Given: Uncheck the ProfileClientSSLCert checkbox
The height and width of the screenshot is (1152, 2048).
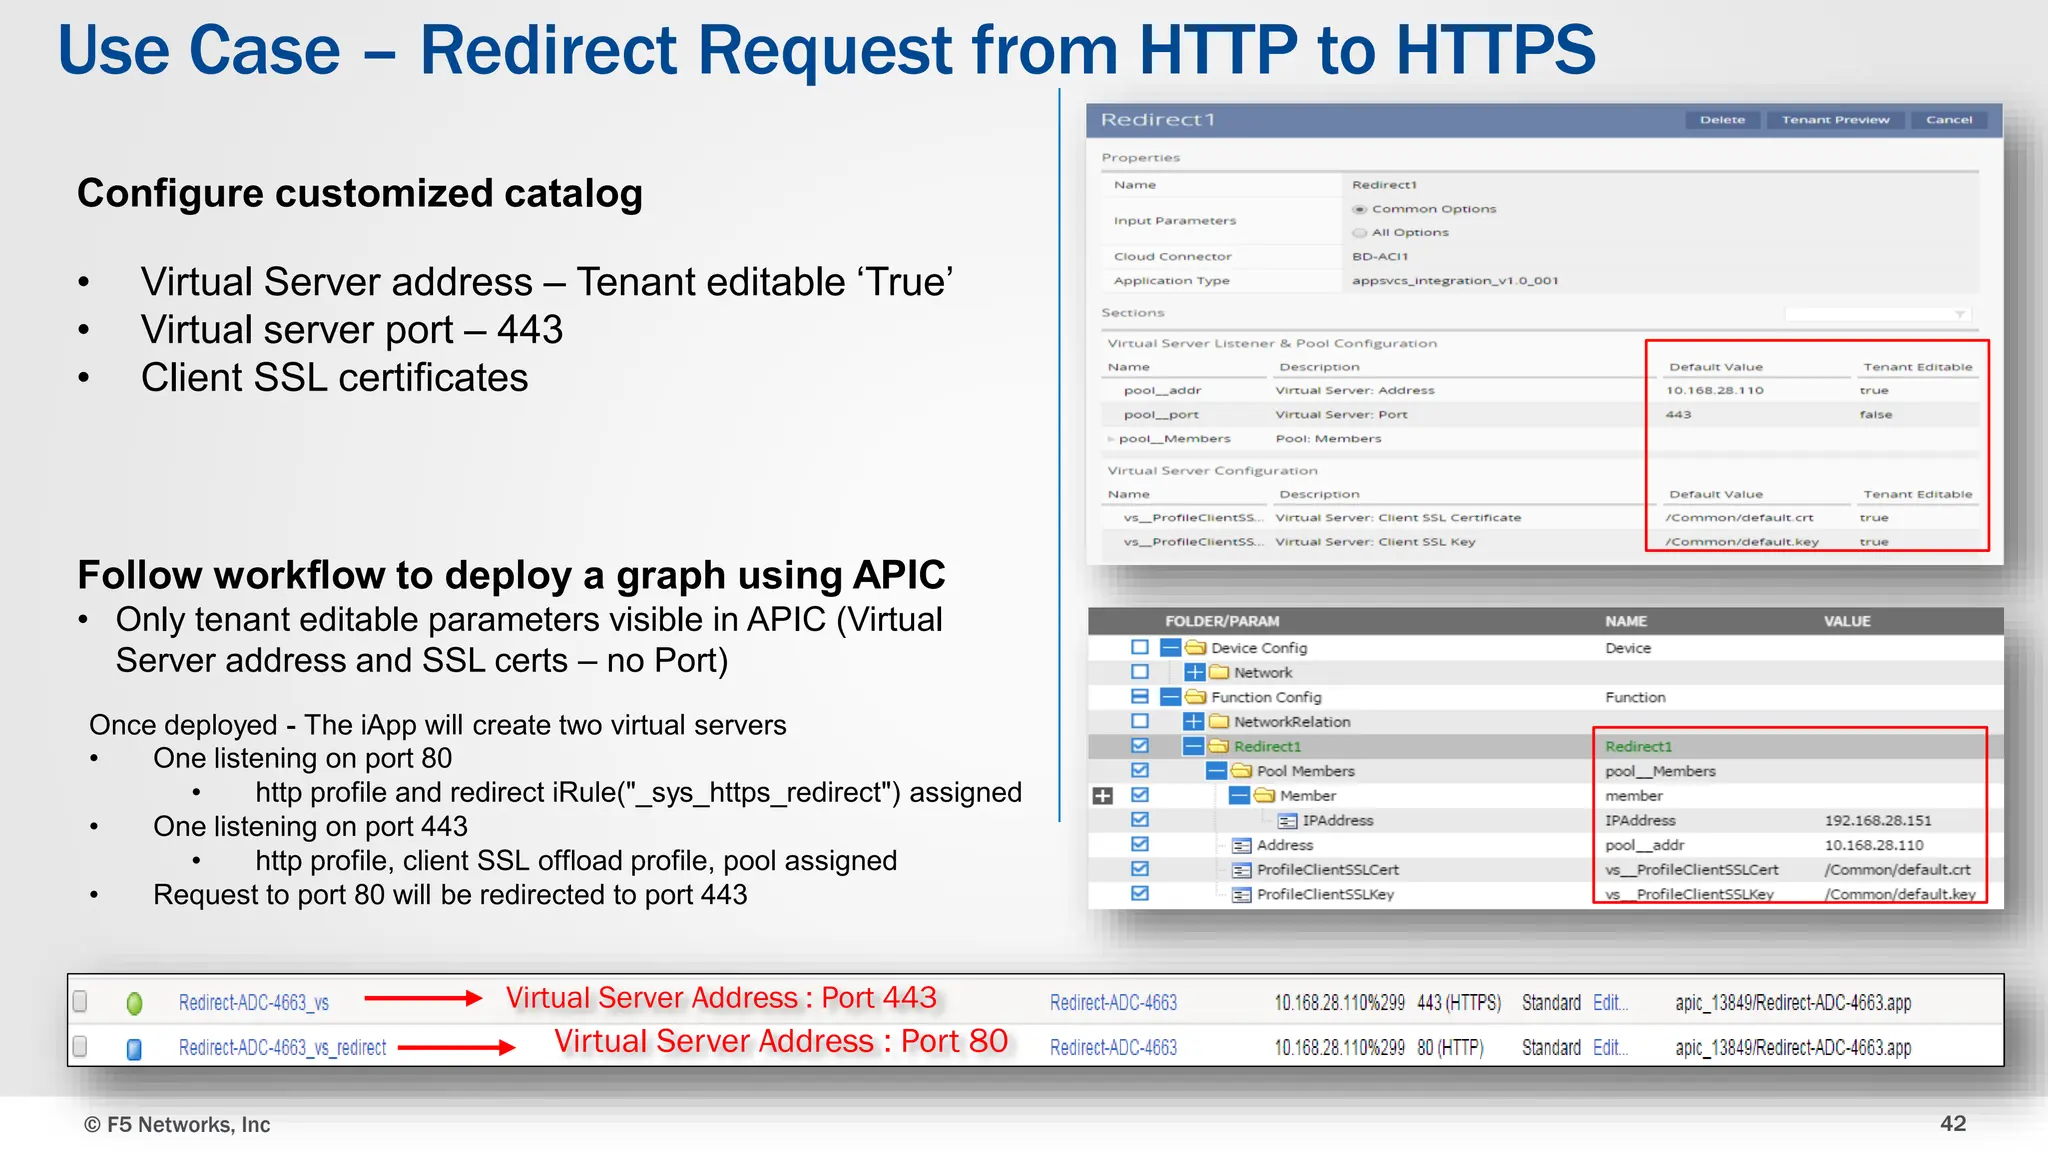Looking at the screenshot, I should [1140, 869].
